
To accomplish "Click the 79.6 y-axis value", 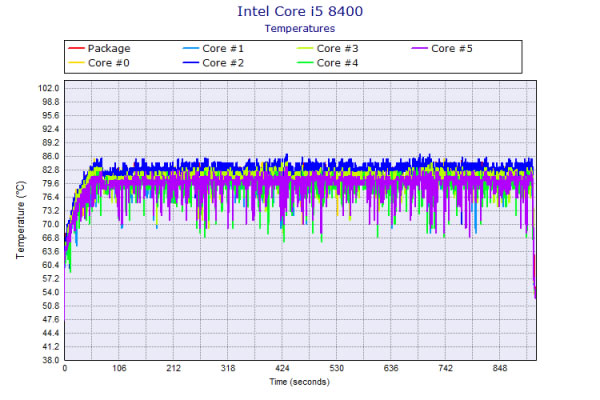I will 51,183.
